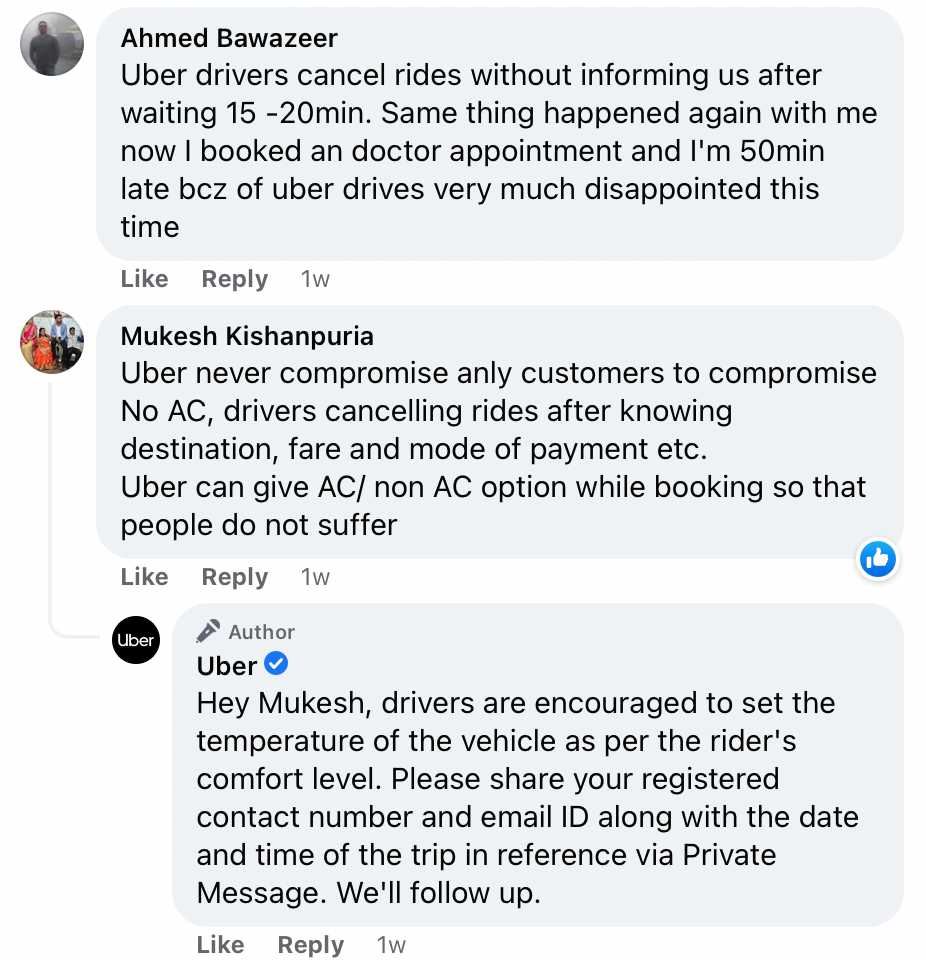Open Ahmed Bawazeer's profile picture
The height and width of the screenshot is (960, 926).
point(52,44)
